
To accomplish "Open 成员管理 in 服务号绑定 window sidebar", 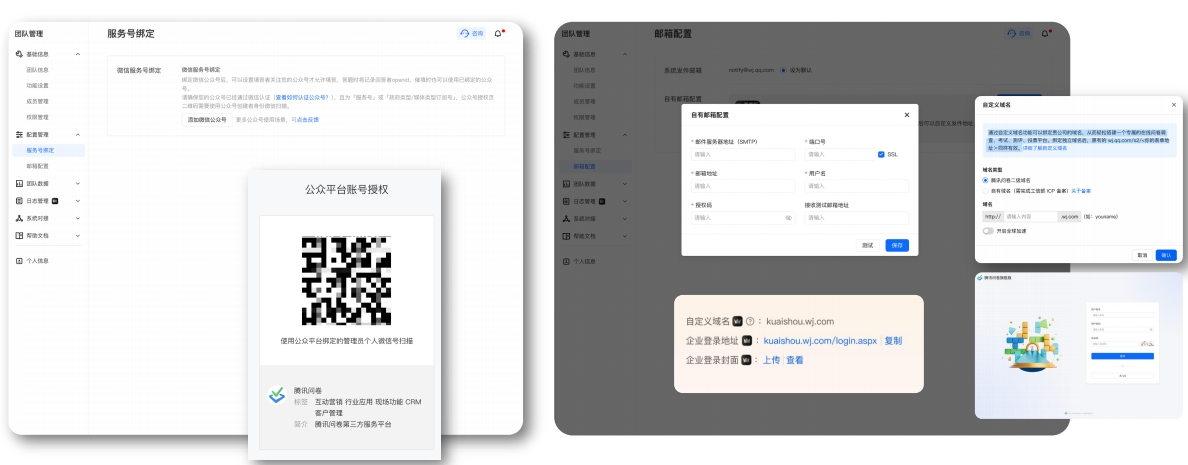I will pos(38,101).
